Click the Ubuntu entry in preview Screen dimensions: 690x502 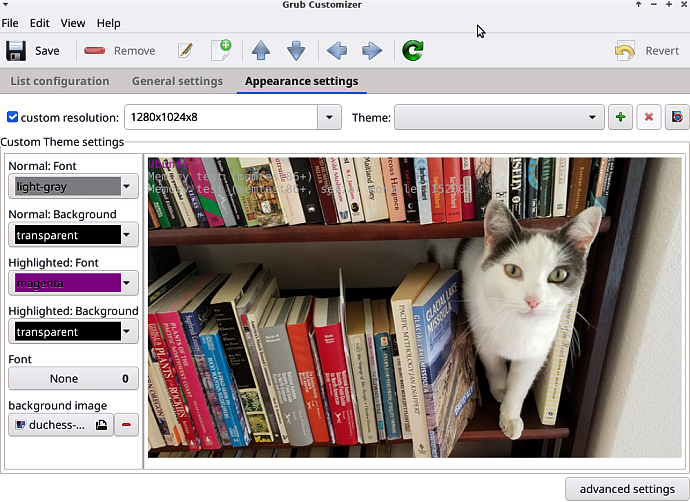point(169,164)
